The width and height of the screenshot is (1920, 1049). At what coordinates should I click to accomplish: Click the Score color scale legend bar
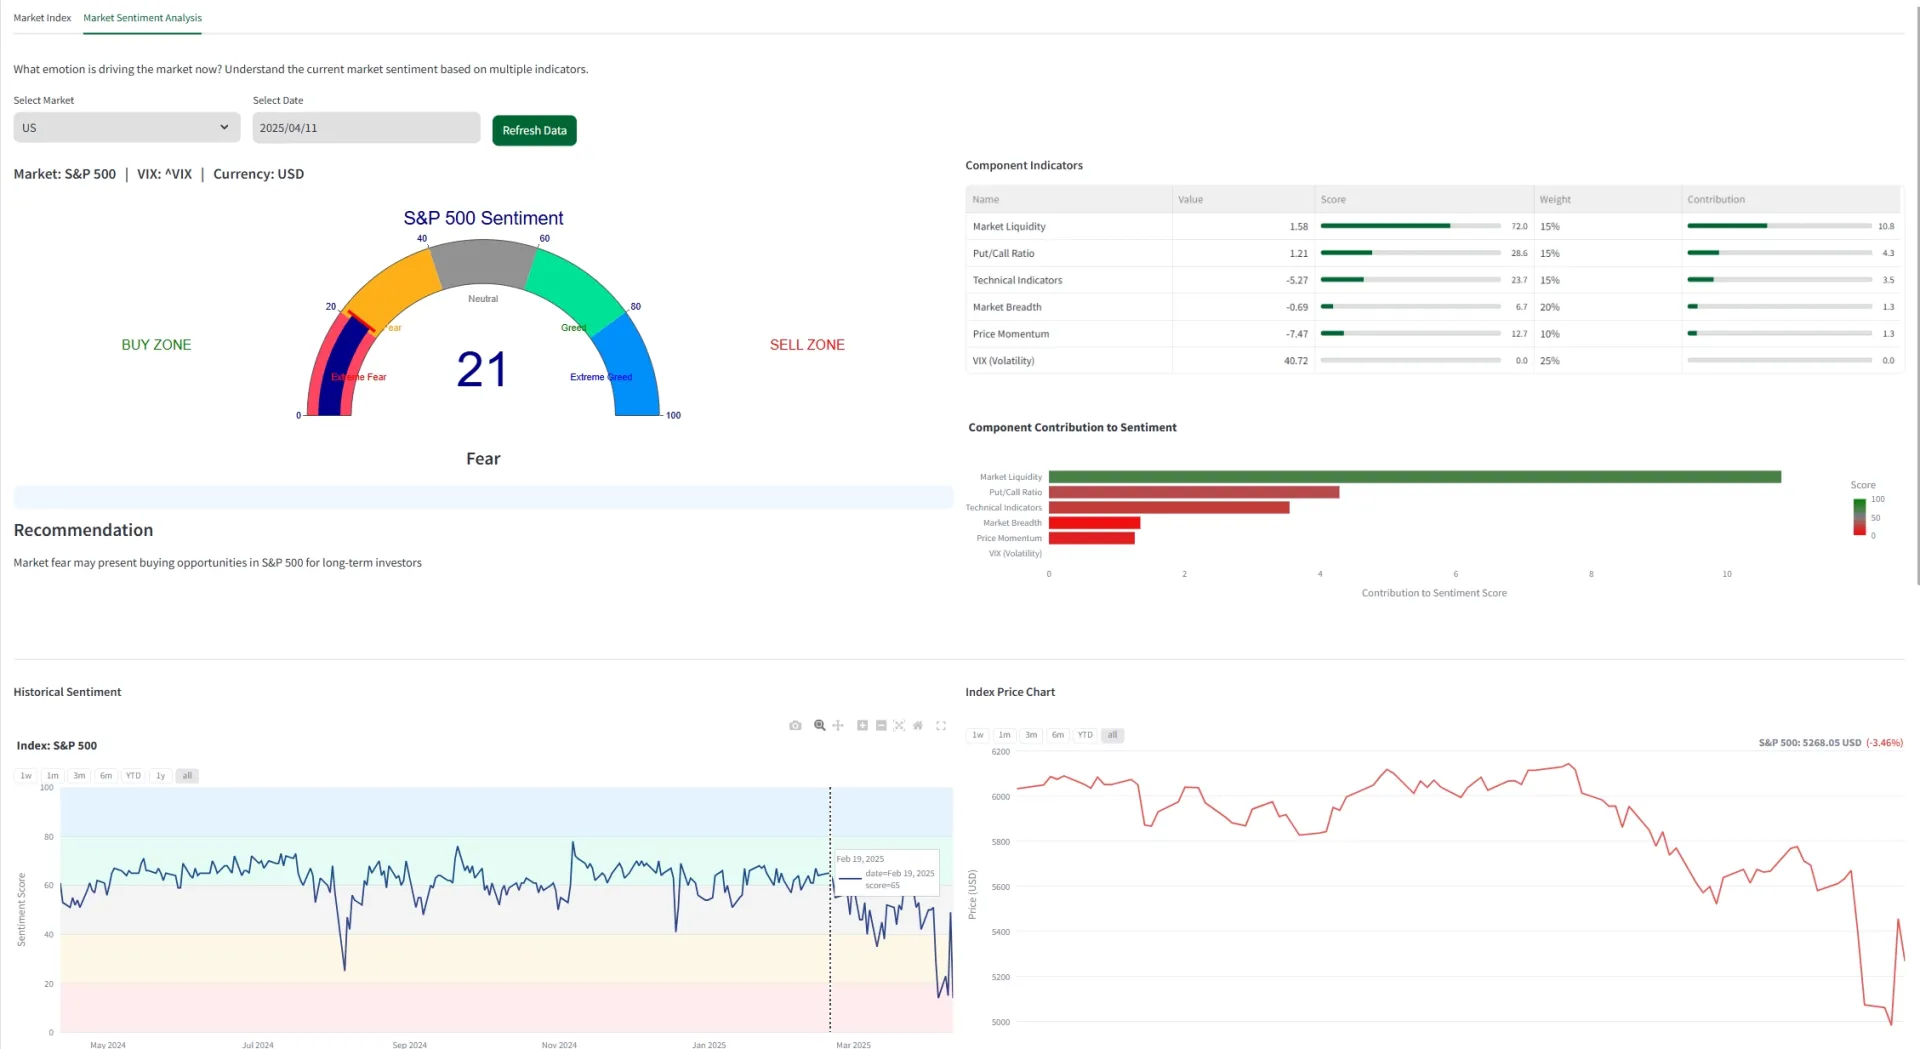1859,517
